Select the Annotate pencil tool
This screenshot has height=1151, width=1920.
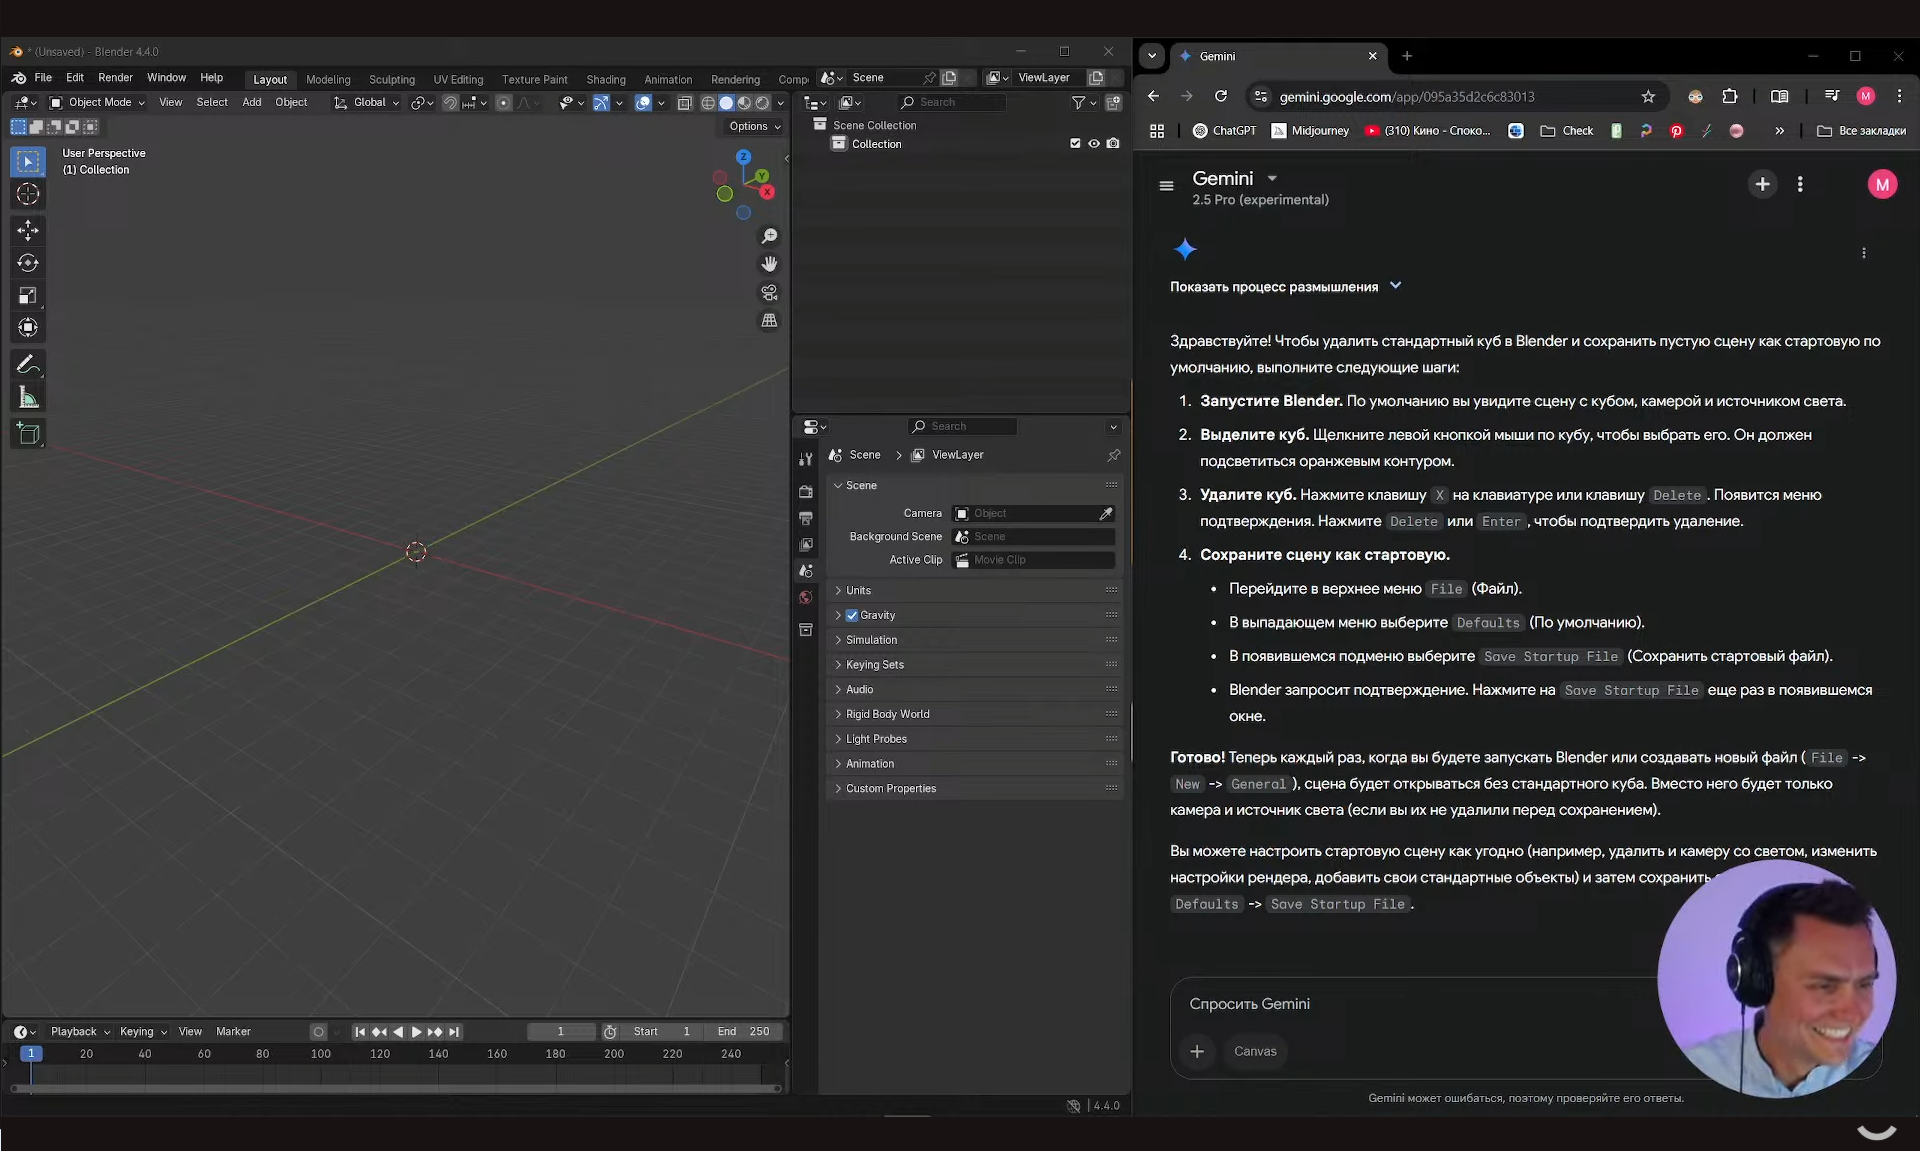(x=28, y=364)
